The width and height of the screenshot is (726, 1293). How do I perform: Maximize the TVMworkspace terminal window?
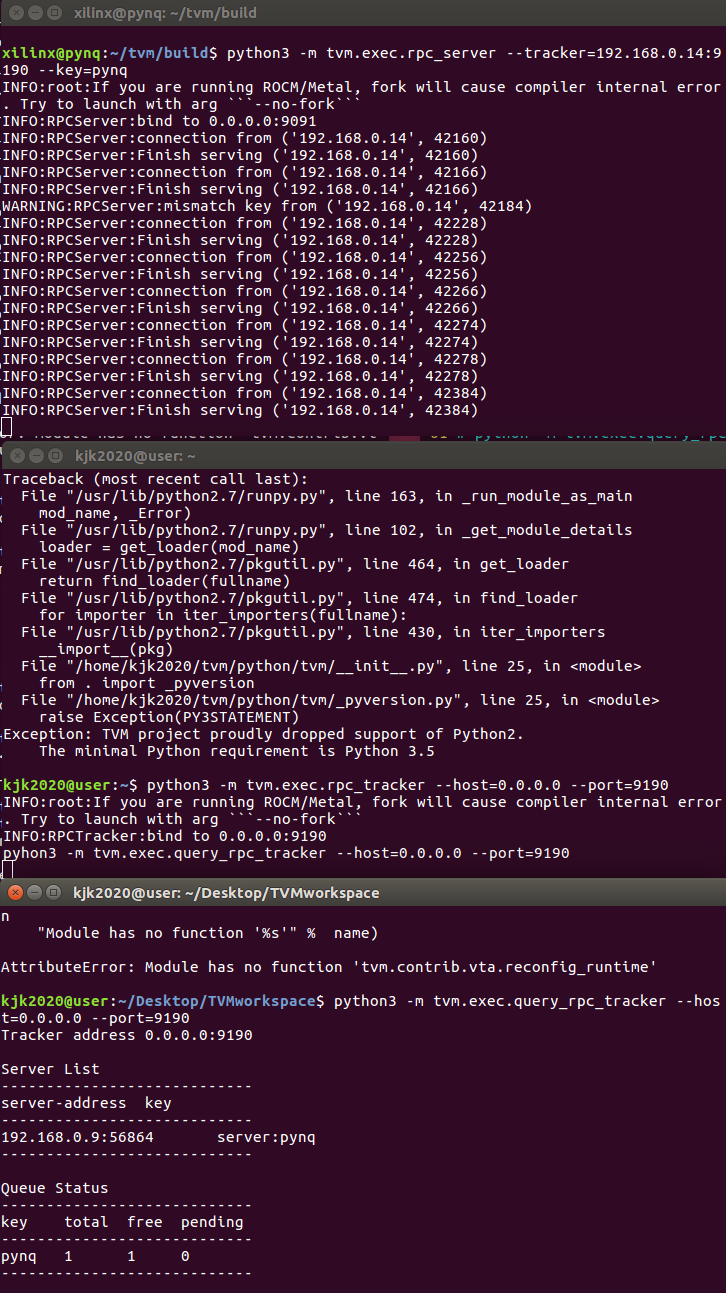click(54, 892)
